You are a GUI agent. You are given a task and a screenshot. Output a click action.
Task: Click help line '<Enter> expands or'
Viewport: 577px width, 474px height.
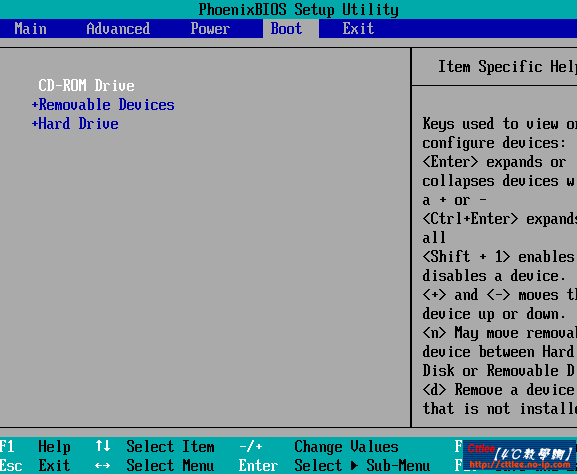click(x=494, y=162)
